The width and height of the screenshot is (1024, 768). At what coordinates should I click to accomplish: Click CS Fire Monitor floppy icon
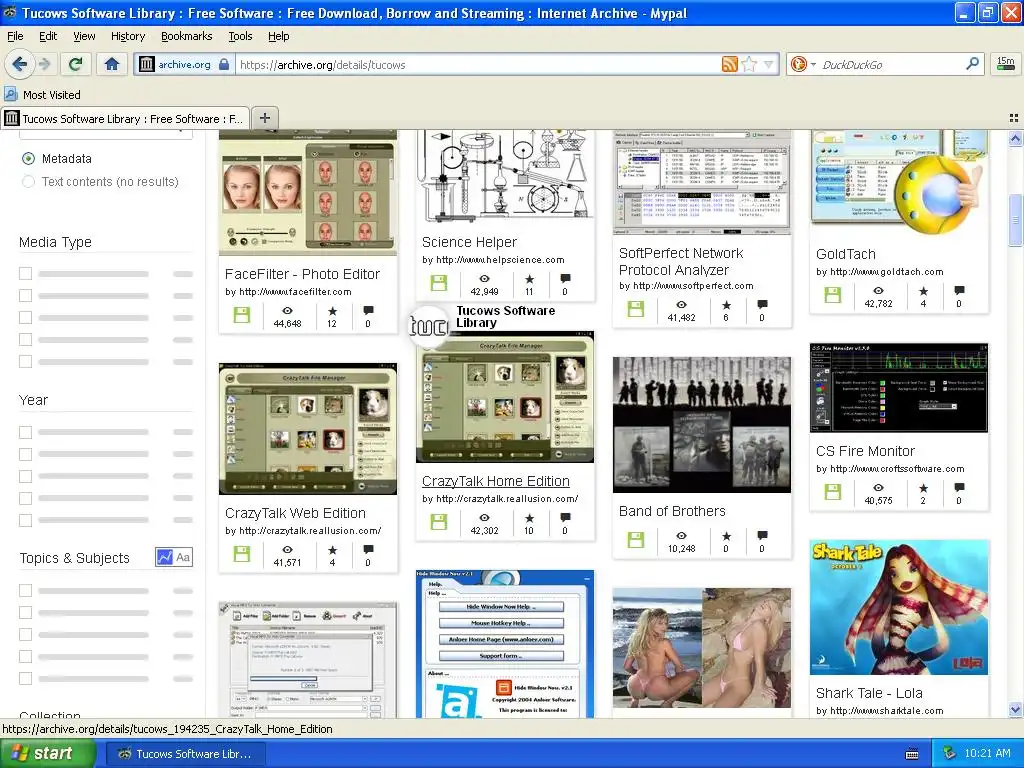(833, 492)
